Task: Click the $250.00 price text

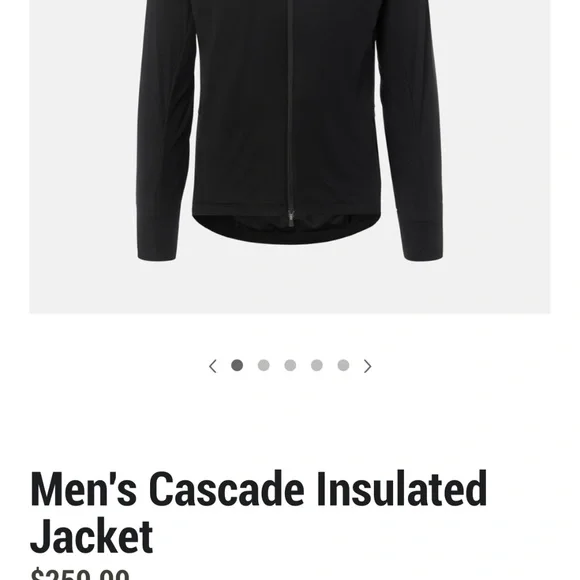Action: point(80,574)
